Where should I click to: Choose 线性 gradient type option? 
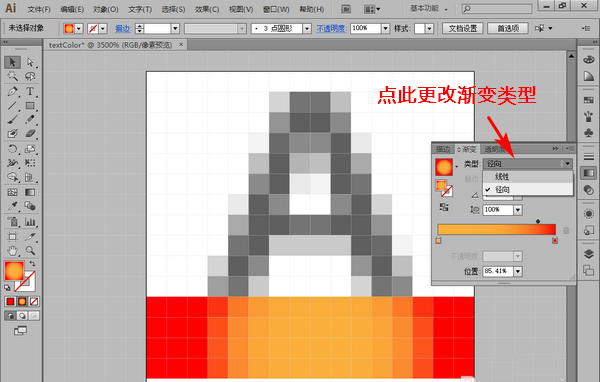click(x=528, y=177)
